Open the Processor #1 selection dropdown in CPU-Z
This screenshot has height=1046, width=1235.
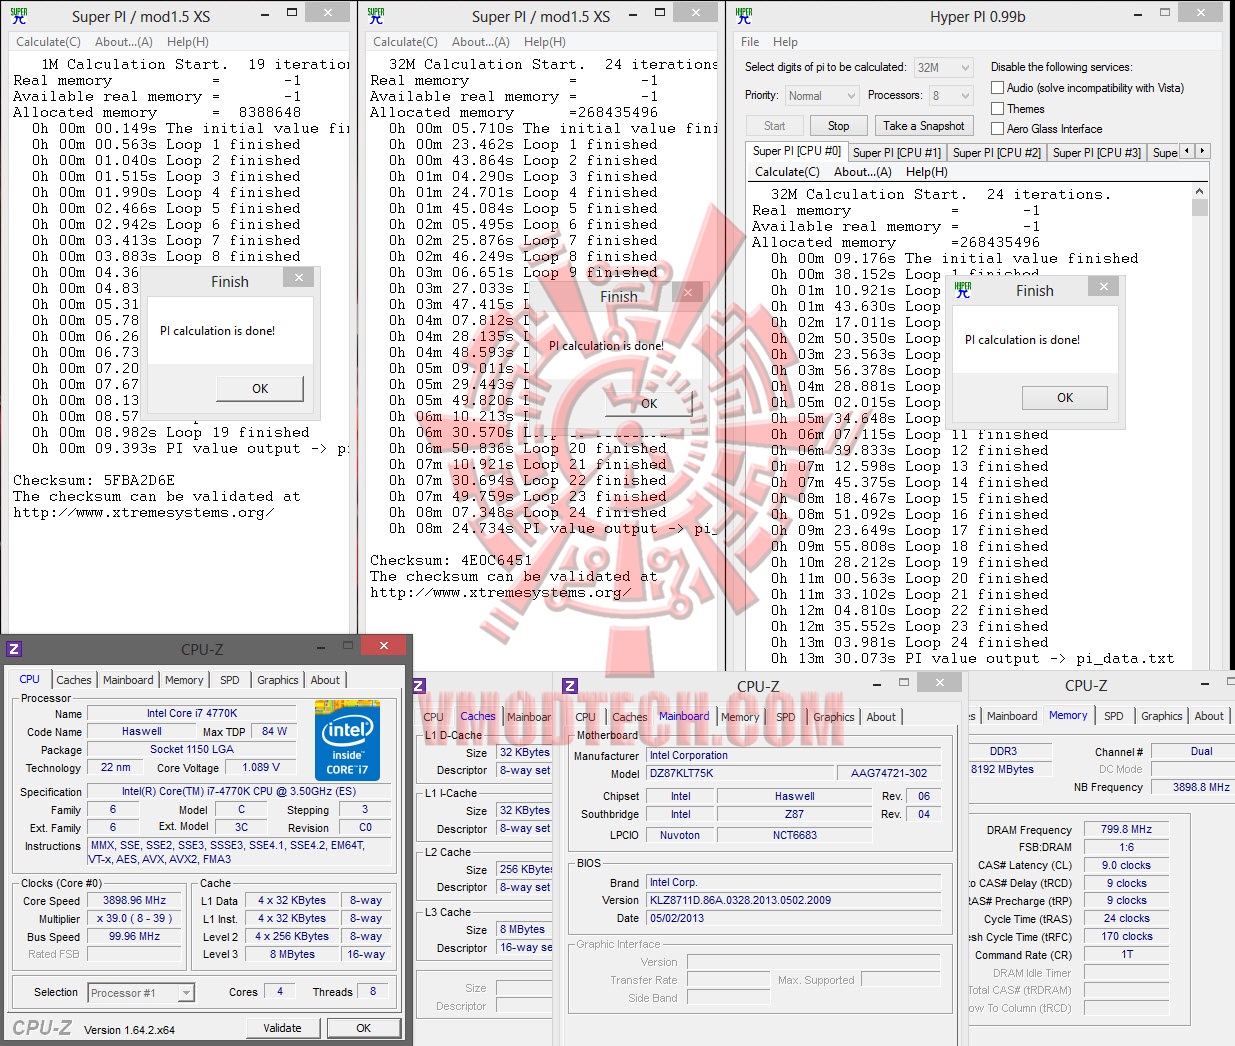141,993
